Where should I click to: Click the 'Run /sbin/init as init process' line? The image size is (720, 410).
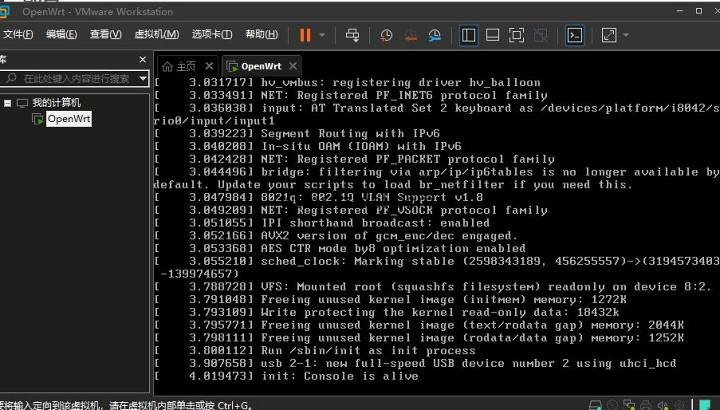(368, 350)
